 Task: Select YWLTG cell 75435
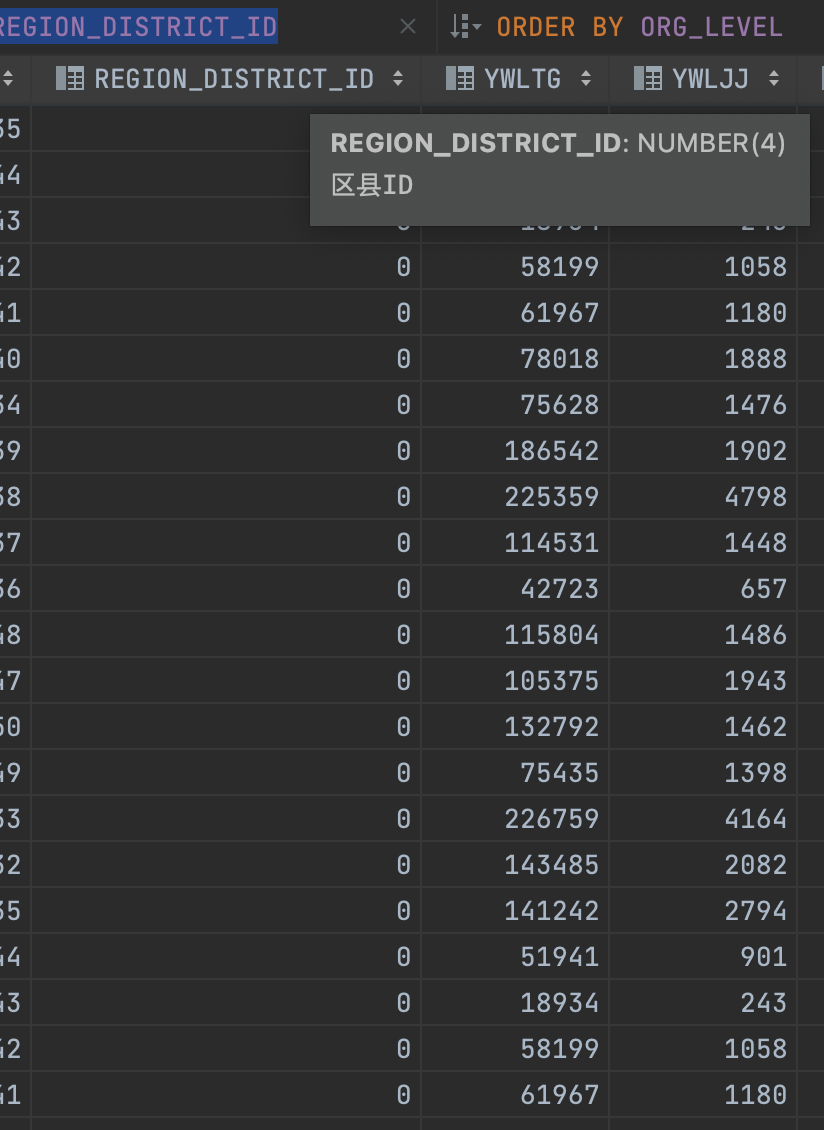(515, 773)
